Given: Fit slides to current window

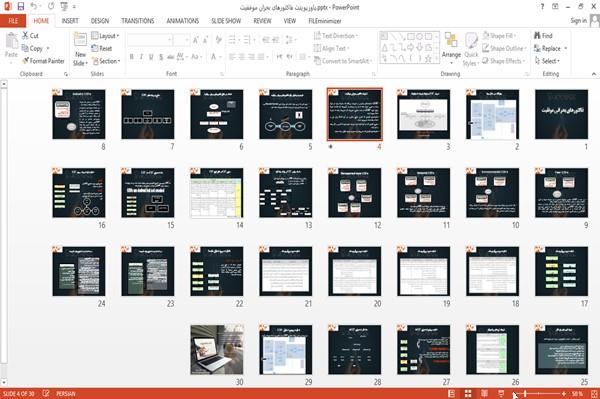Looking at the screenshot, I should pos(594,394).
